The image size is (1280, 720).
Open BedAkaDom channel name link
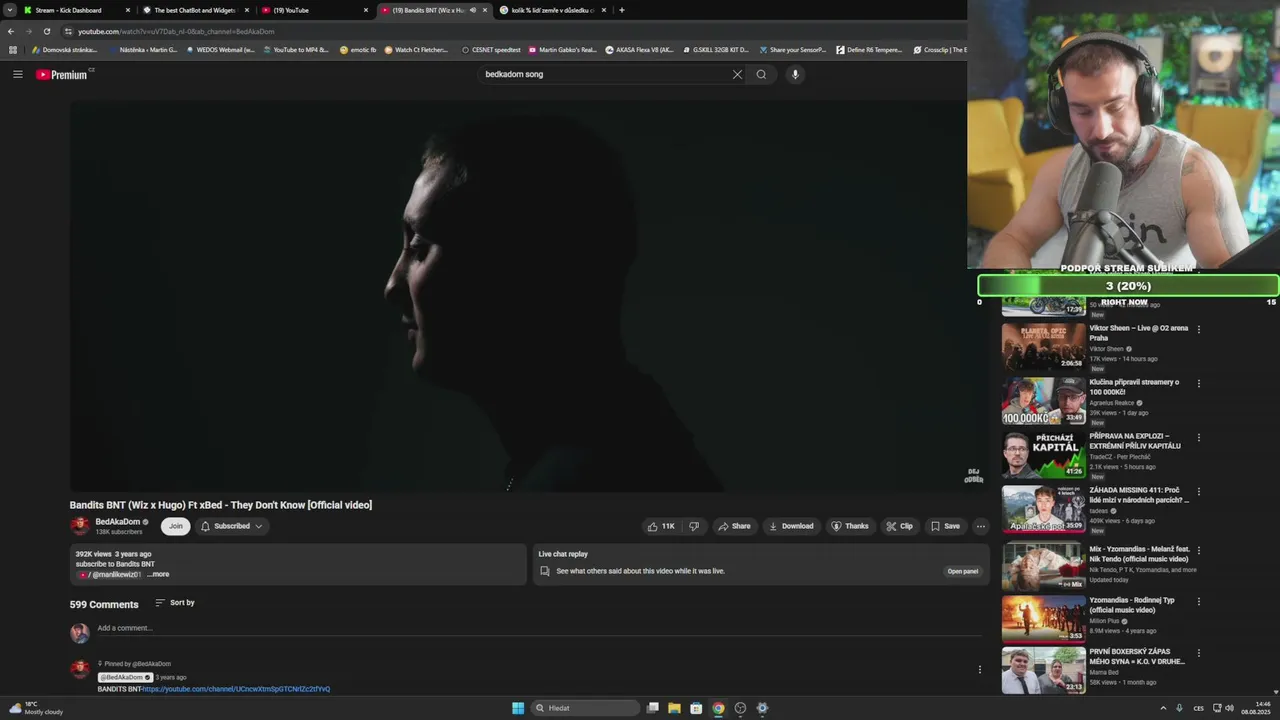pos(118,521)
